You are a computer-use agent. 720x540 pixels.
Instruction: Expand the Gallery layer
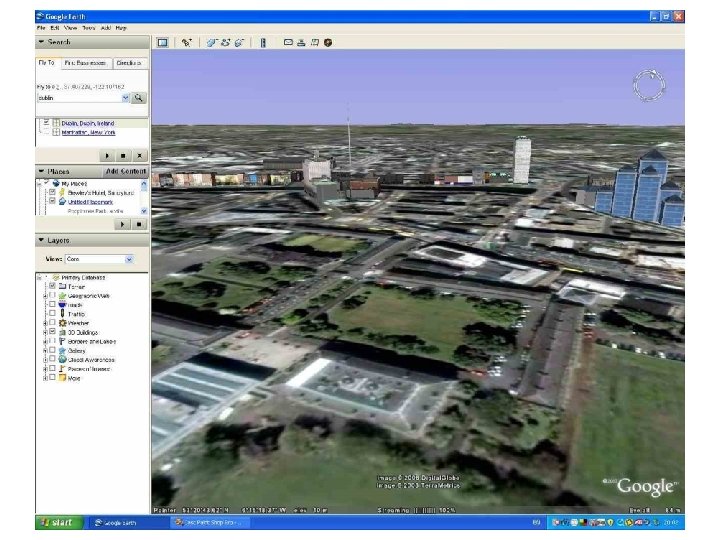click(x=45, y=351)
